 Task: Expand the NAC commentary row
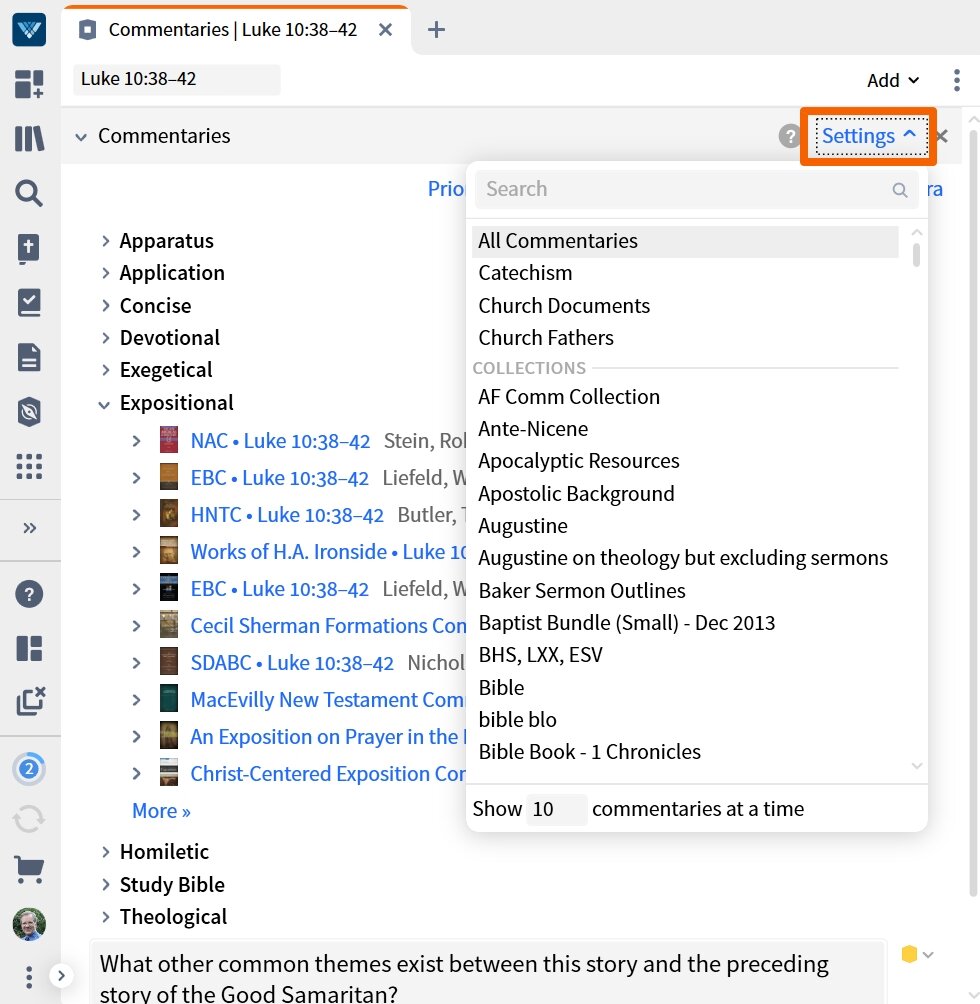point(136,441)
